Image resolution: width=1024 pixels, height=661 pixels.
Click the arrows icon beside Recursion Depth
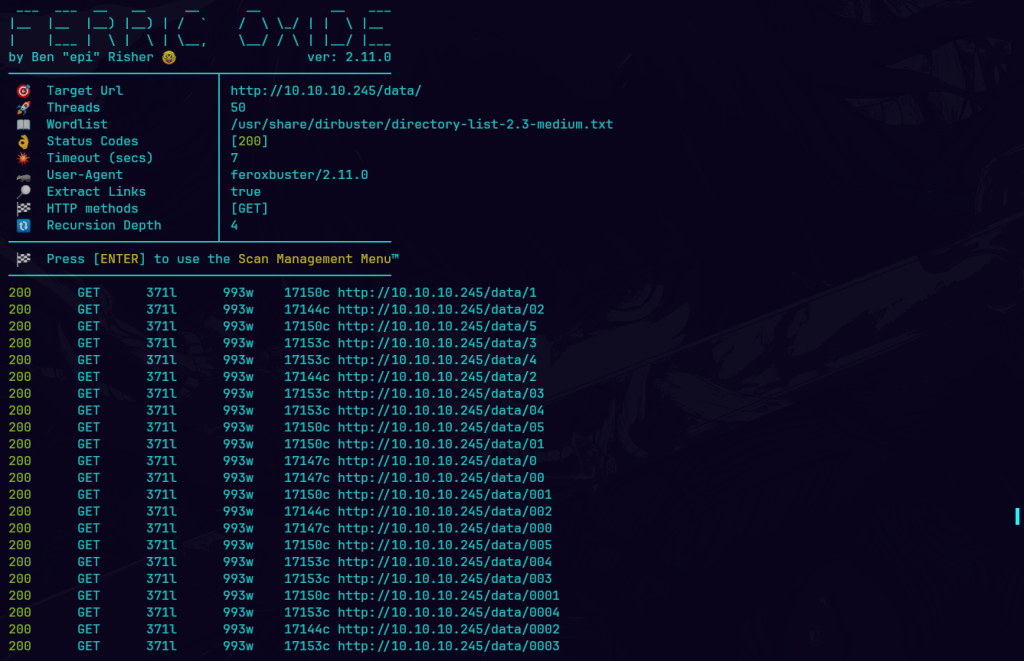point(23,226)
